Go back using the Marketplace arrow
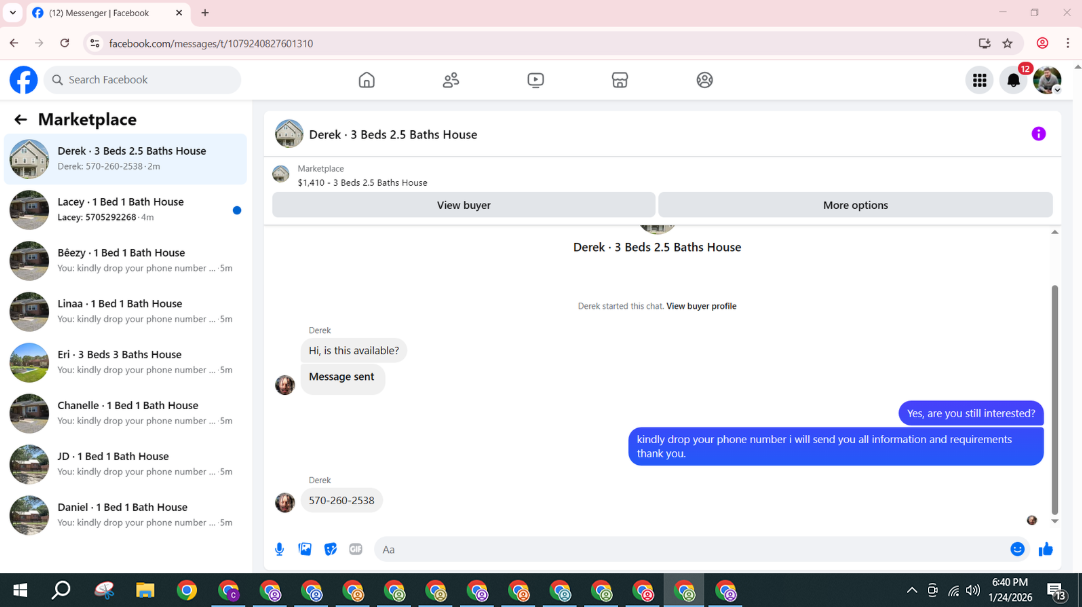1082x607 pixels. [x=21, y=119]
